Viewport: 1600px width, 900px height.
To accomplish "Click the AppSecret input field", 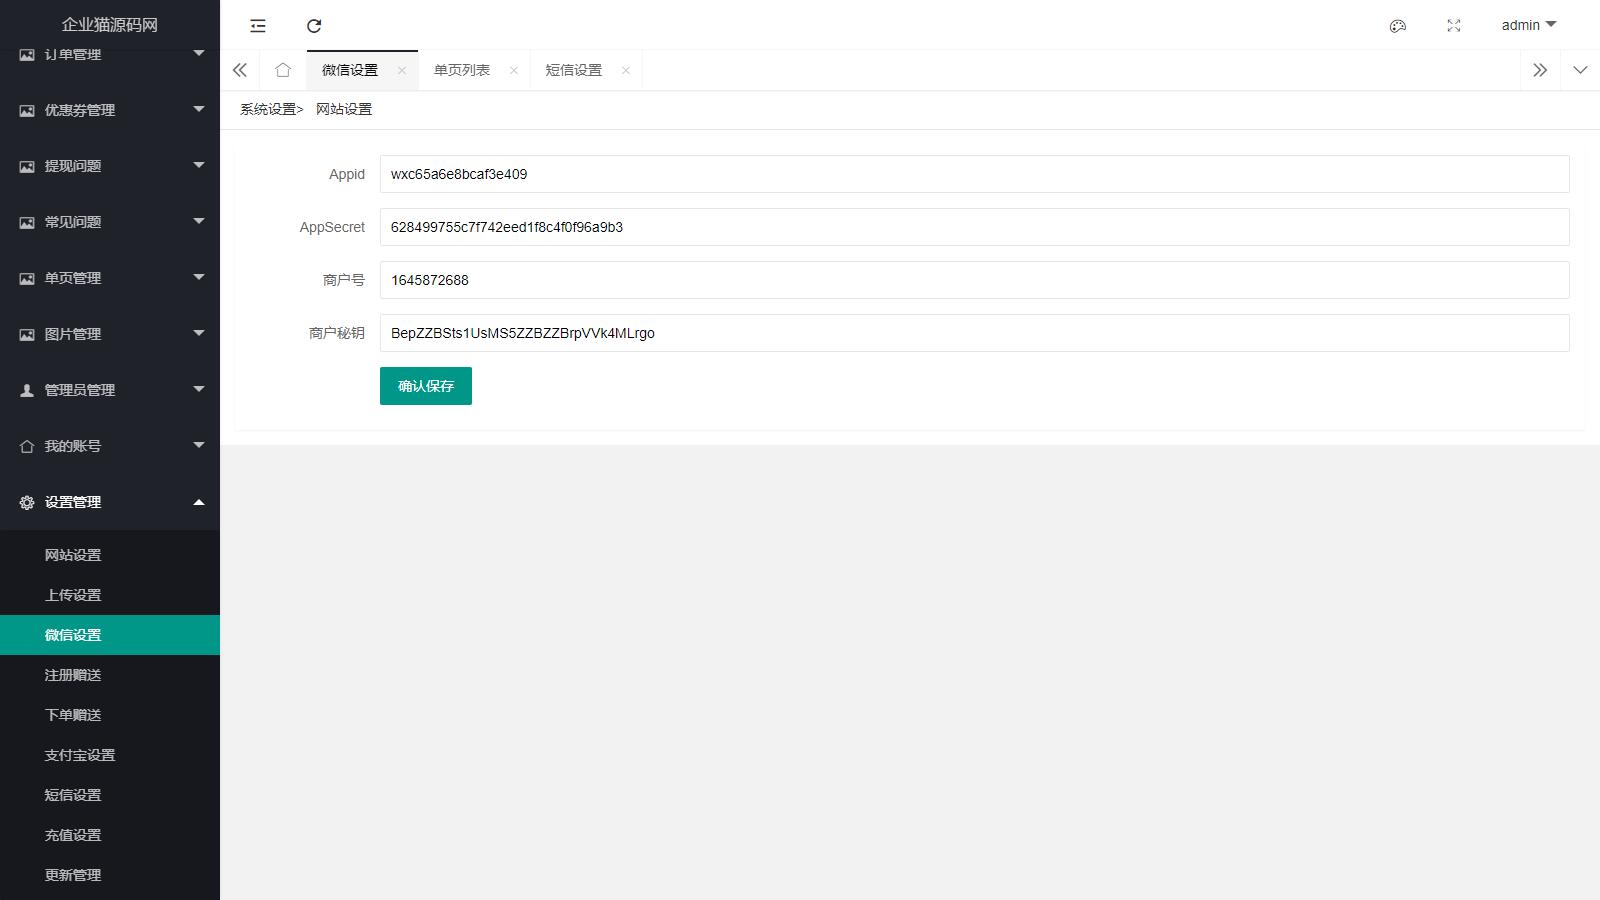I will click(x=974, y=227).
